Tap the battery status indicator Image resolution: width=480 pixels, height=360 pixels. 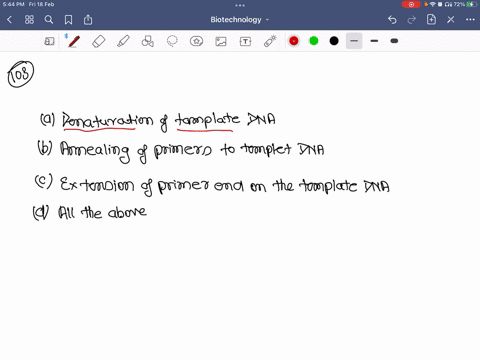pos(472,4)
